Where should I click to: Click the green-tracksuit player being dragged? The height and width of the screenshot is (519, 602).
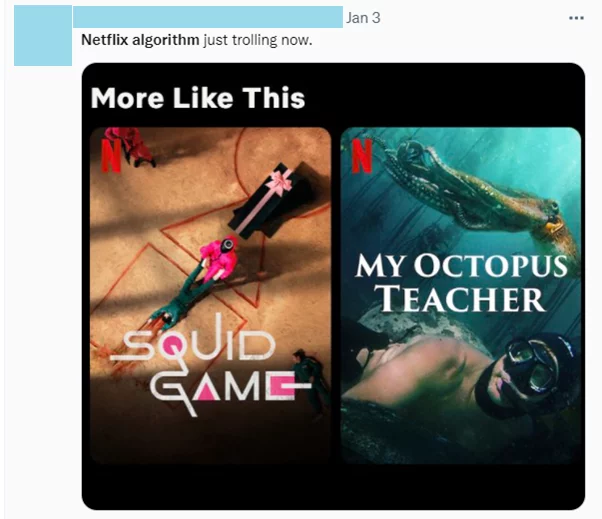(180, 298)
